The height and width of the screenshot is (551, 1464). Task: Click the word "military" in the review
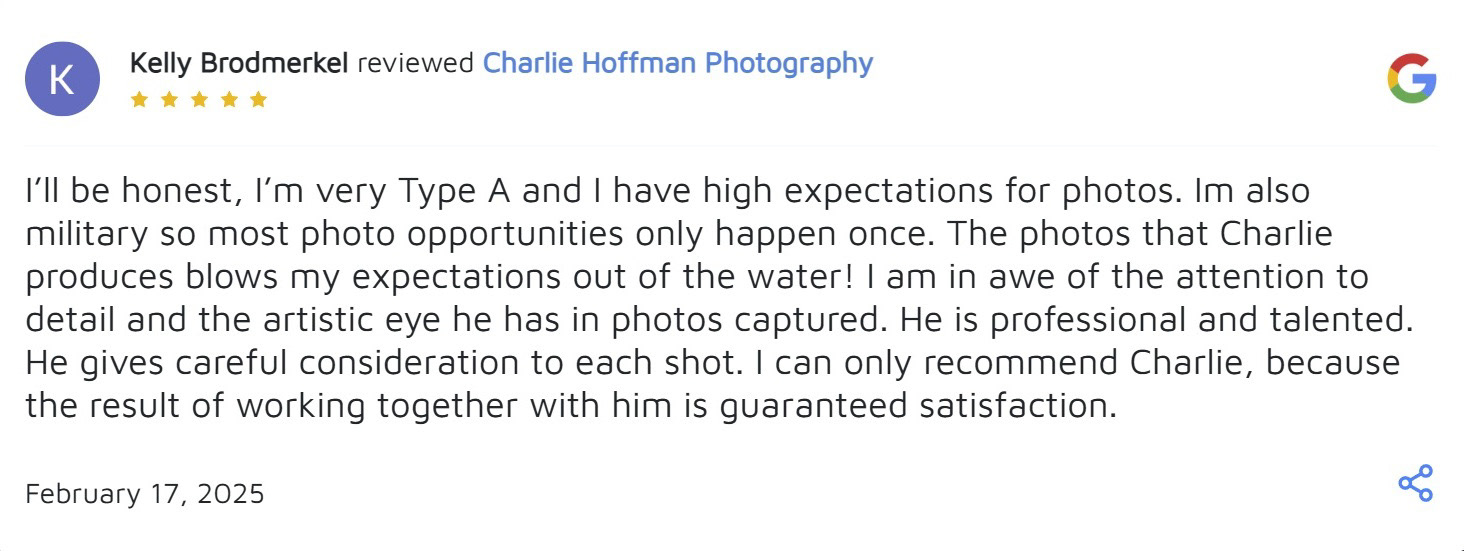86,233
